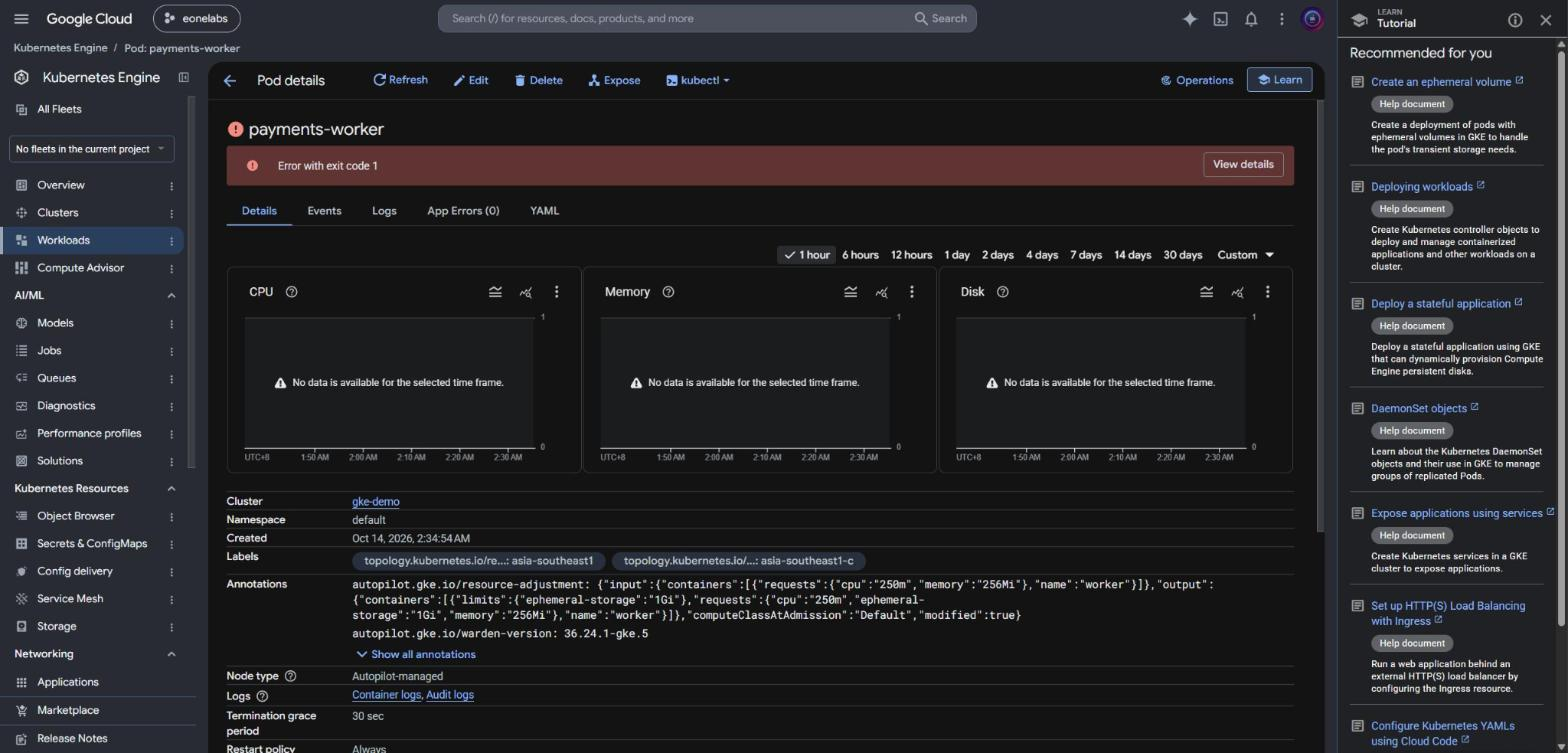Open the explore metrics icon on Disk chart
The height and width of the screenshot is (753, 1568).
tap(1237, 292)
